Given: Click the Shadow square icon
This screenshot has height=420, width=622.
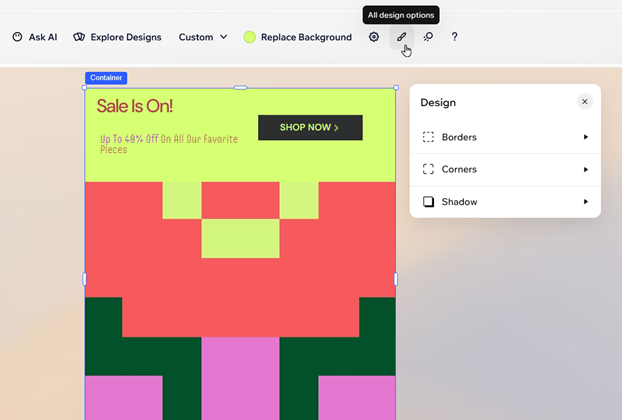Looking at the screenshot, I should coord(428,202).
